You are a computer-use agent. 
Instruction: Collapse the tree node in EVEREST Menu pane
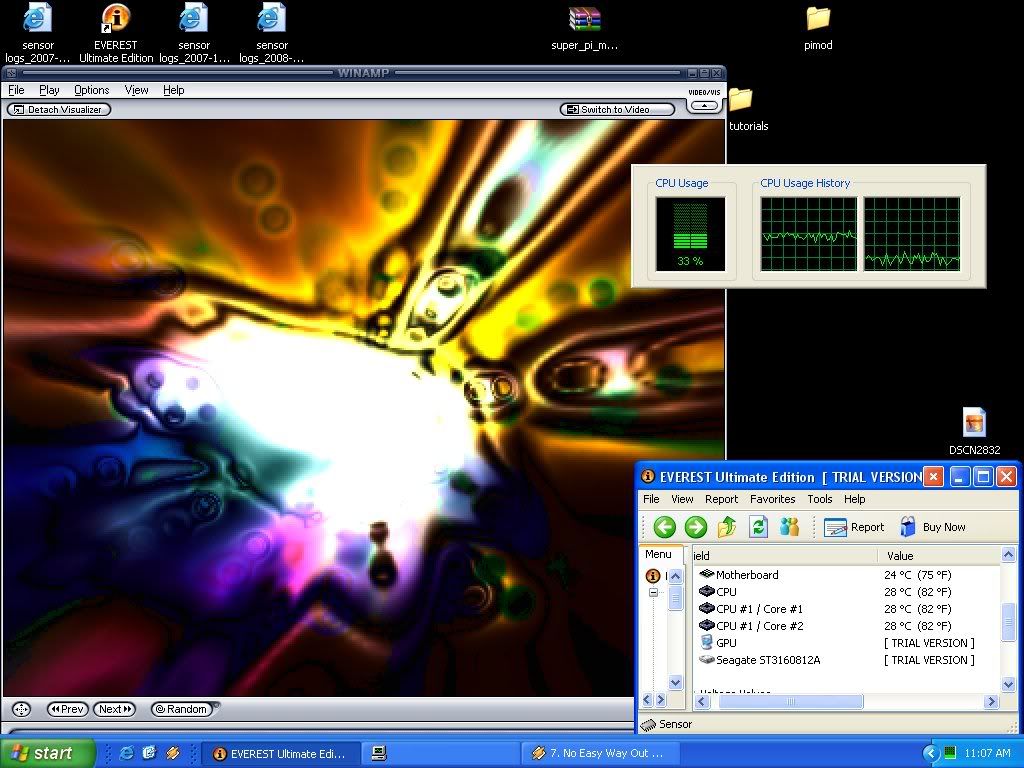click(x=653, y=592)
